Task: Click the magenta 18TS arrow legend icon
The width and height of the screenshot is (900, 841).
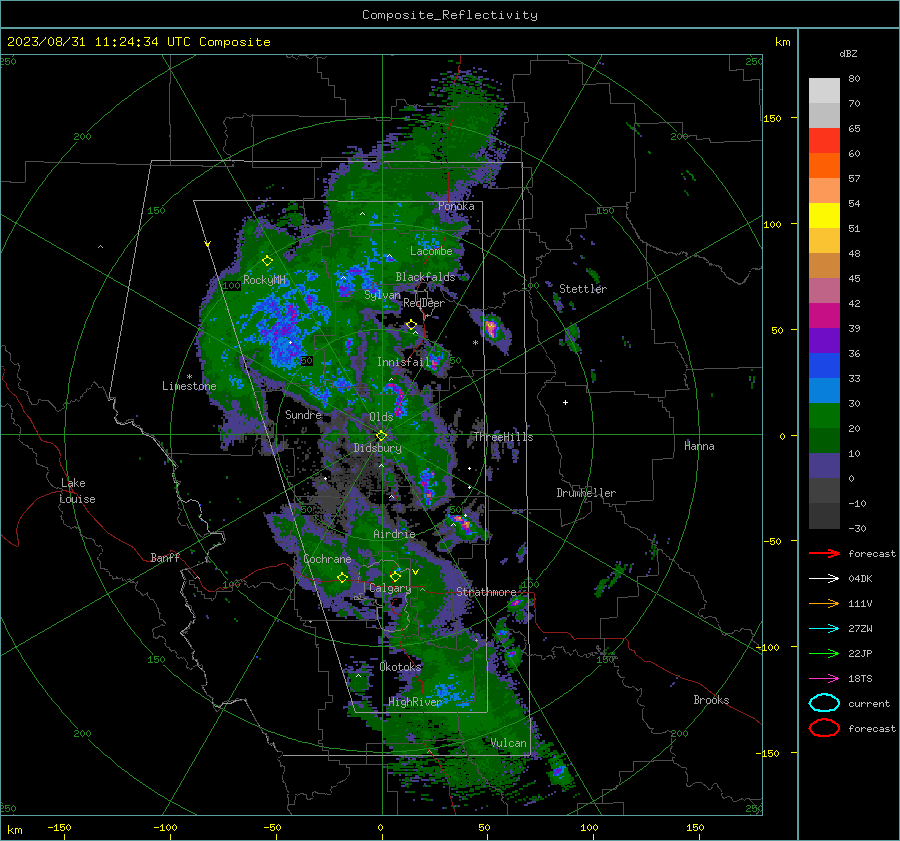Action: point(824,679)
